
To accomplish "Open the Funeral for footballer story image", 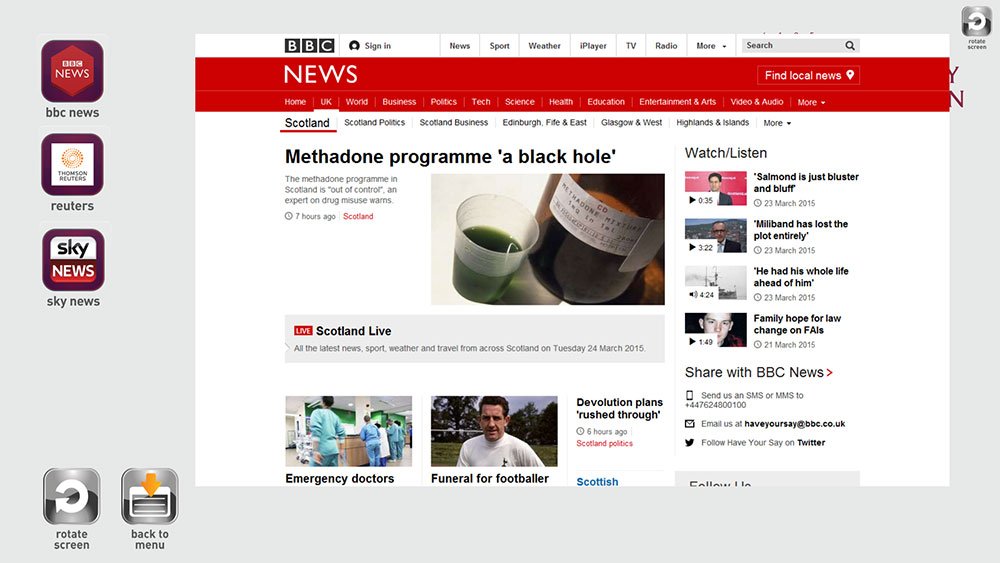I will click(x=494, y=431).
